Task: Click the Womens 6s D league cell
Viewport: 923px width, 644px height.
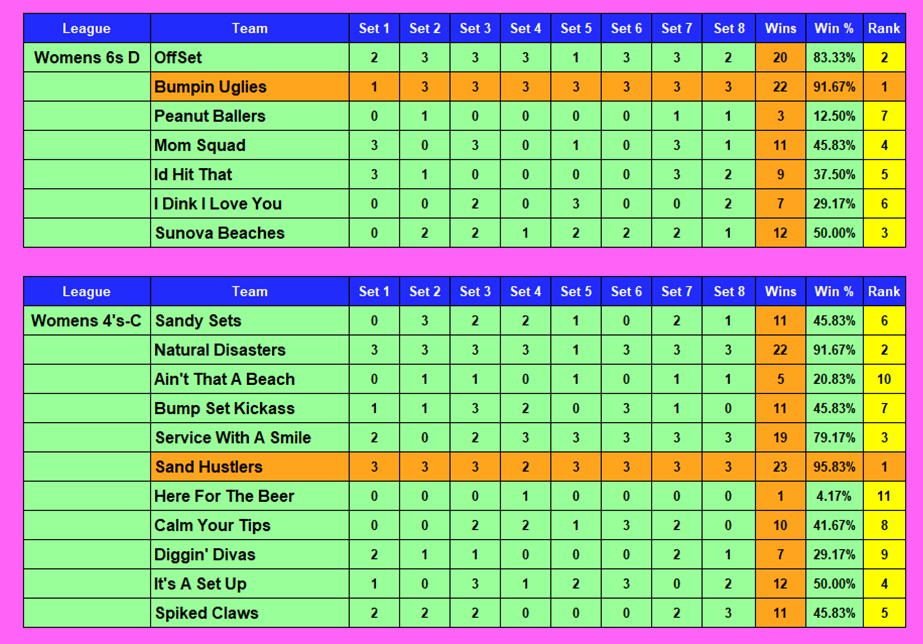Action: click(x=87, y=58)
